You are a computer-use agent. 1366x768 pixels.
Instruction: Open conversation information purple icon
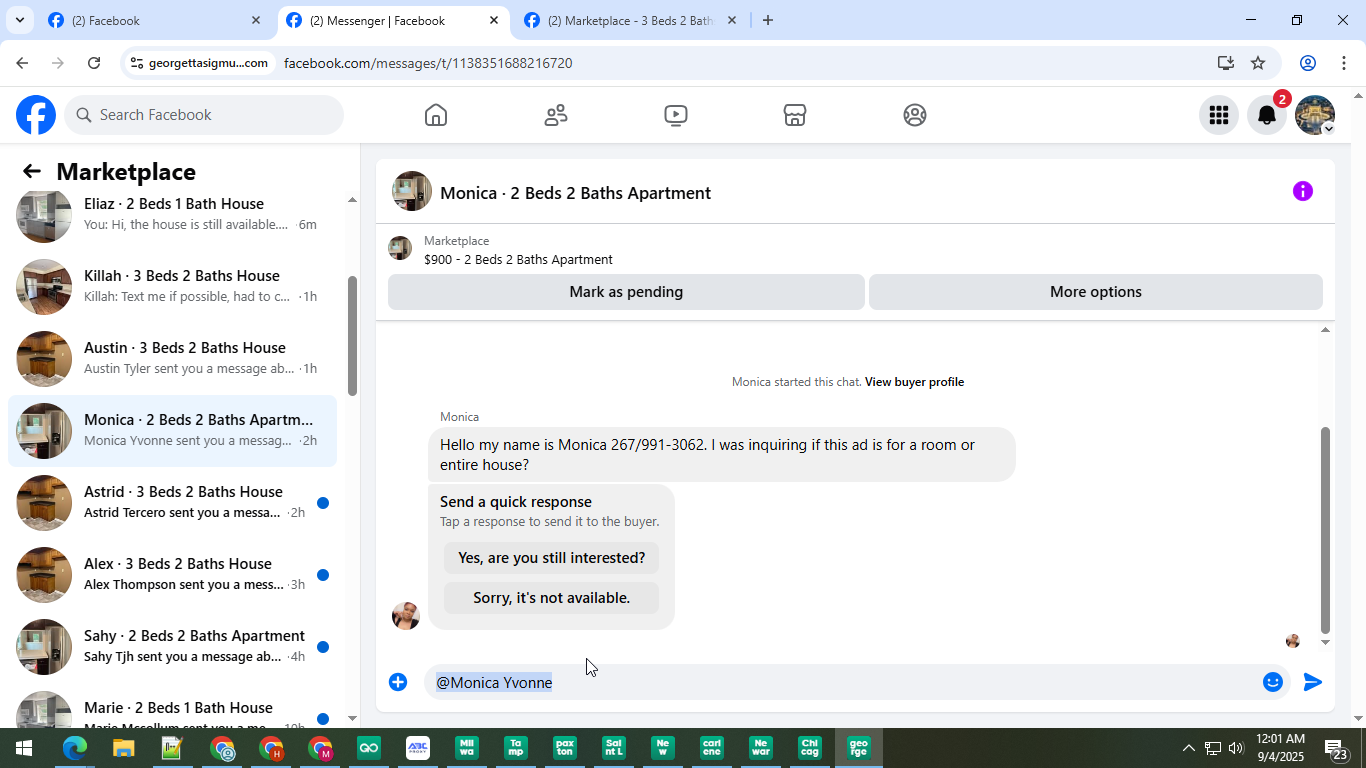pyautogui.click(x=1302, y=191)
